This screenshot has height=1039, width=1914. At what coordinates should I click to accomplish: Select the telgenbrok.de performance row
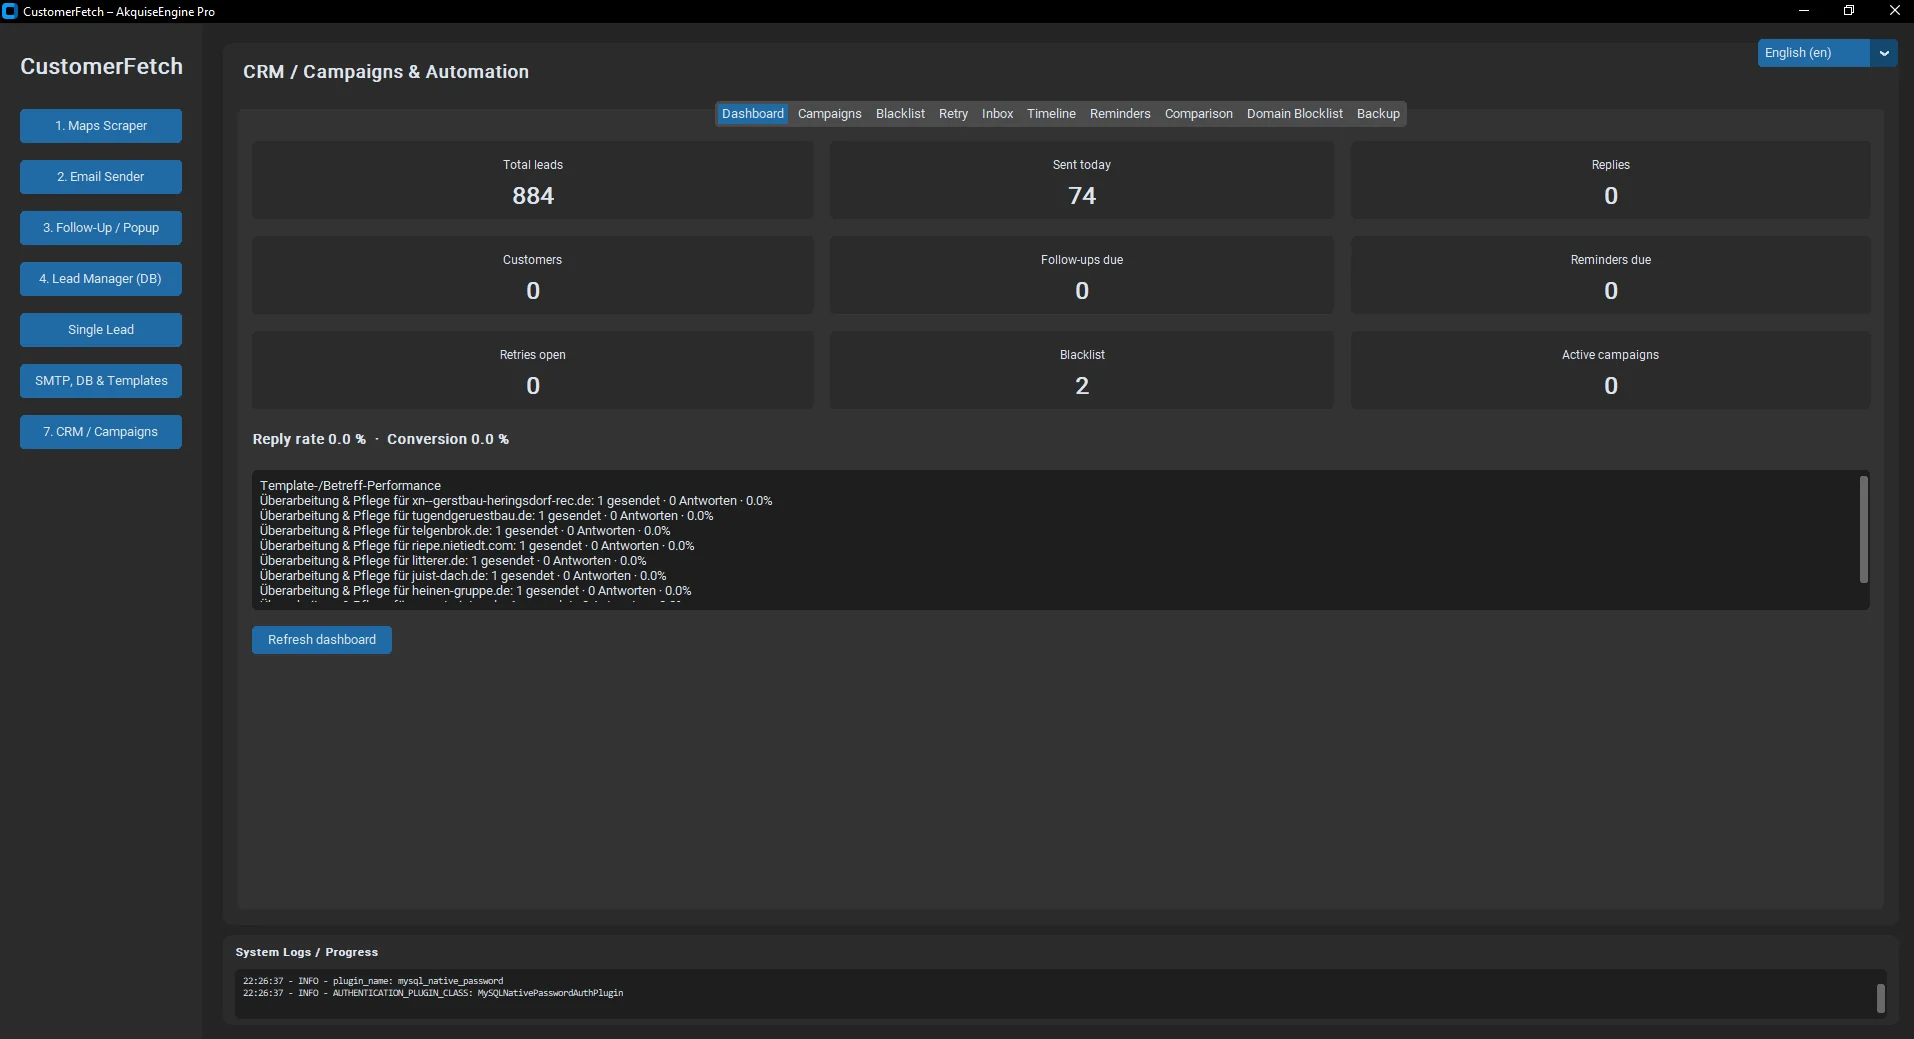tap(465, 531)
